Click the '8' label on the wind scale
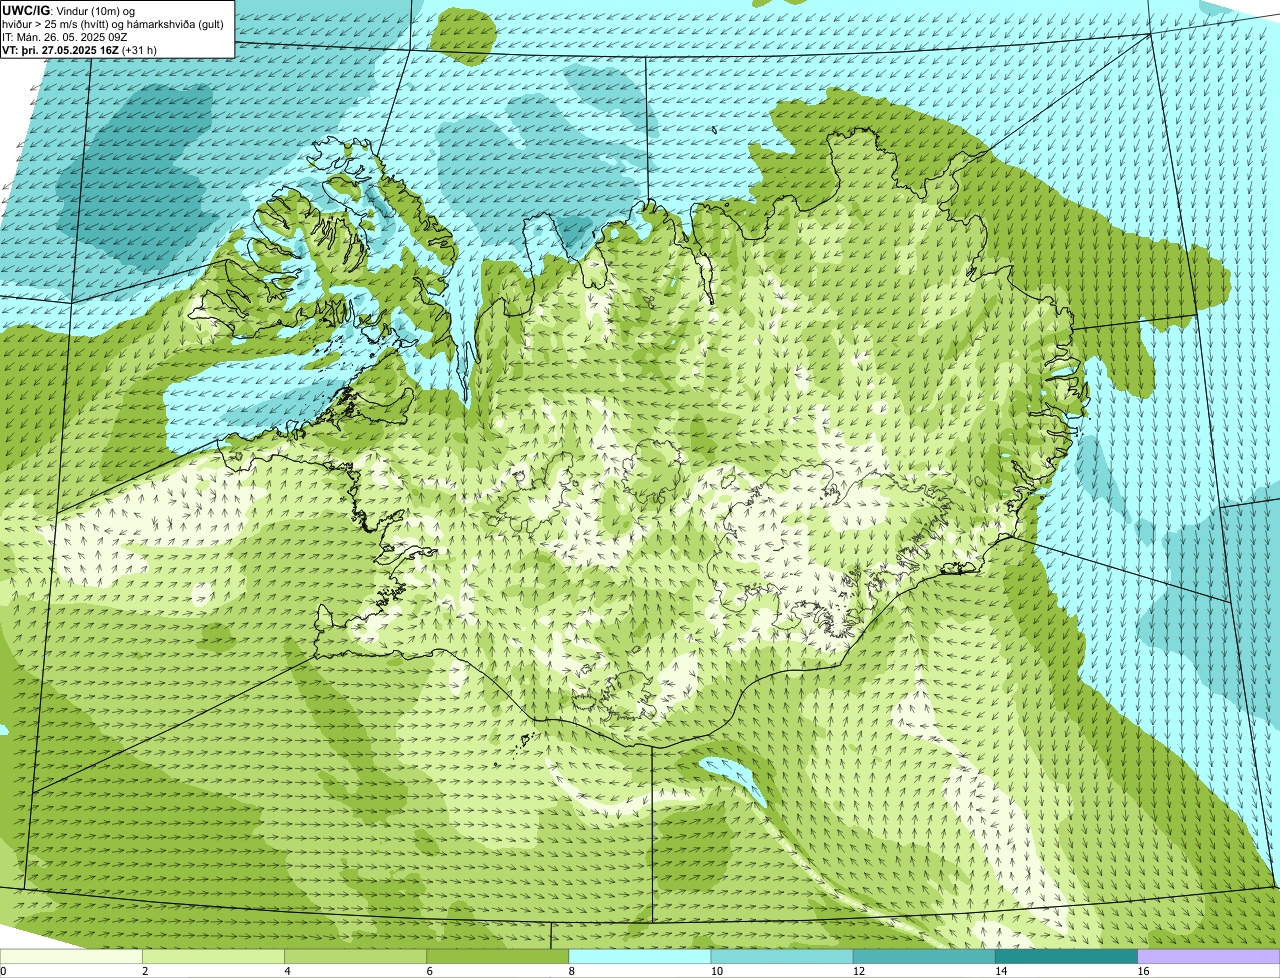The image size is (1280, 978). 572,971
